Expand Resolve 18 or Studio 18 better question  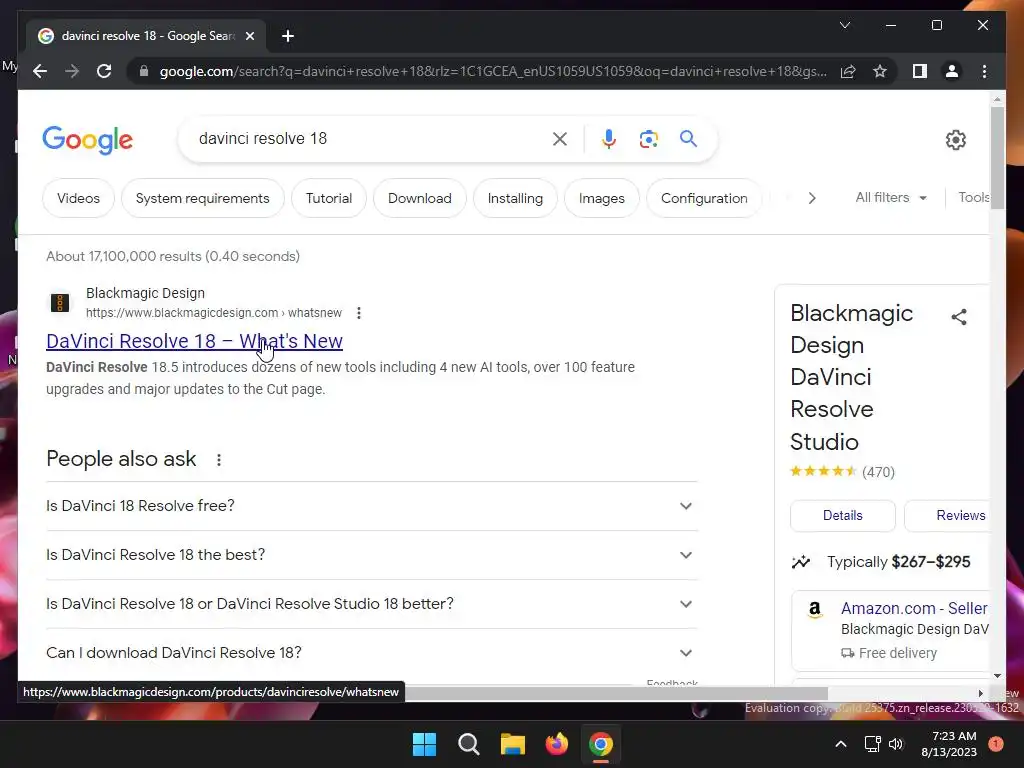(x=372, y=604)
